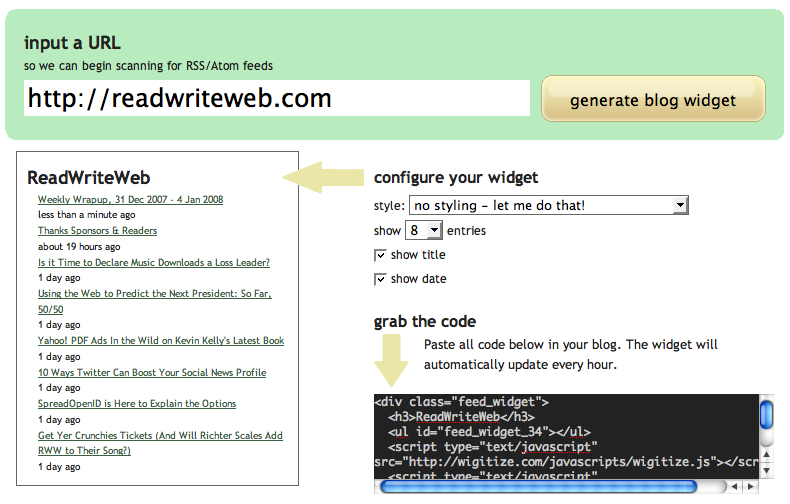
Task: Open the Weekly Wrapup, 31 Dec 2007 link
Action: click(130, 200)
